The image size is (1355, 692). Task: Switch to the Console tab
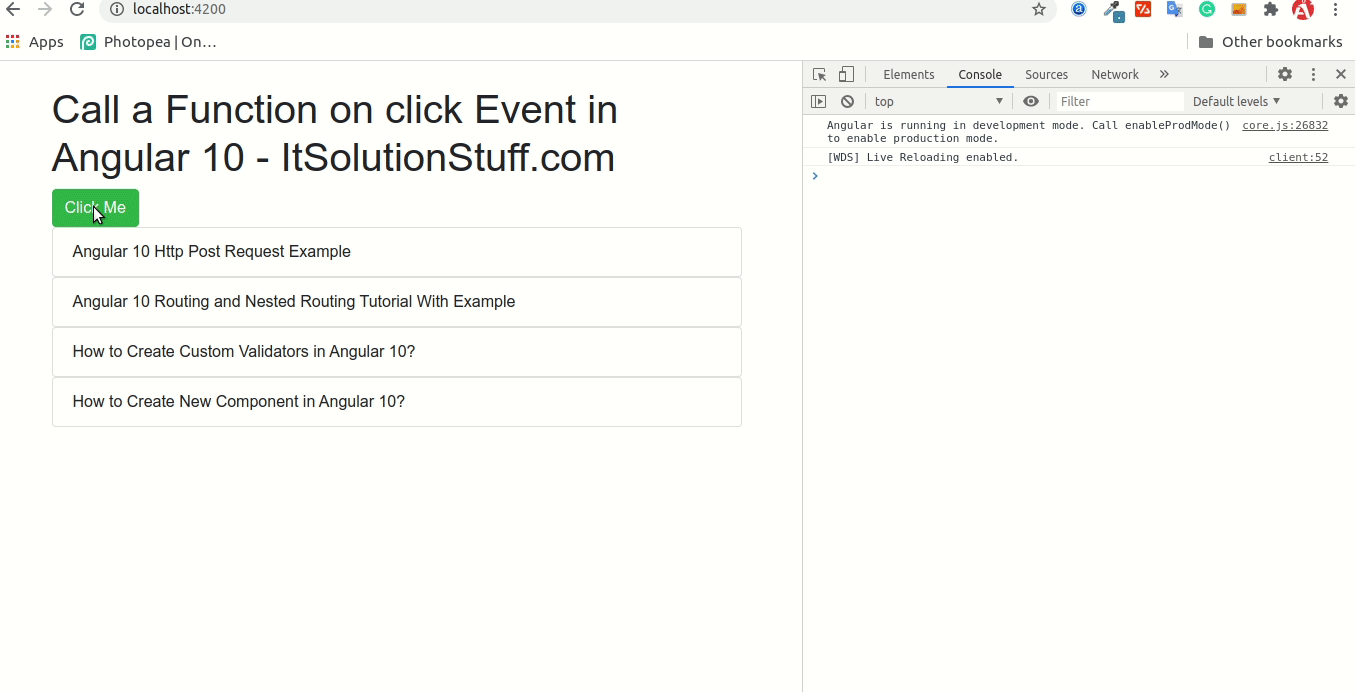(x=980, y=75)
